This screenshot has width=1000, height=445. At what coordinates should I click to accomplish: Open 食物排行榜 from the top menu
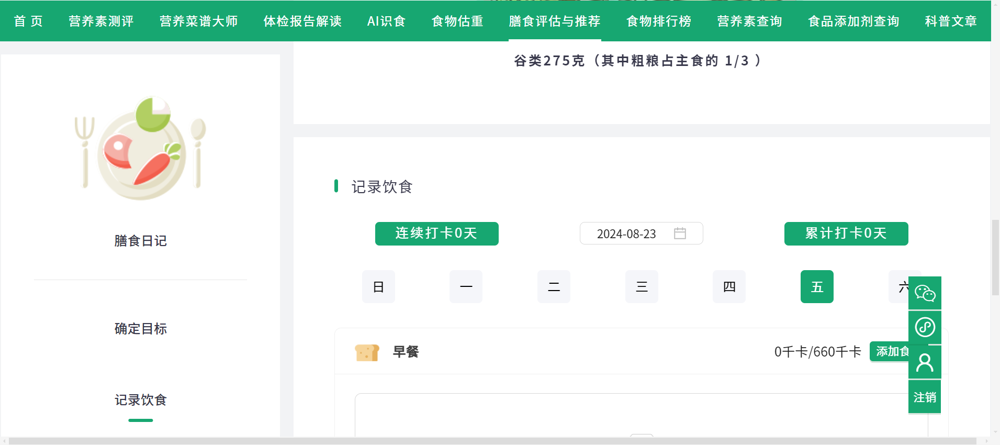(x=658, y=21)
